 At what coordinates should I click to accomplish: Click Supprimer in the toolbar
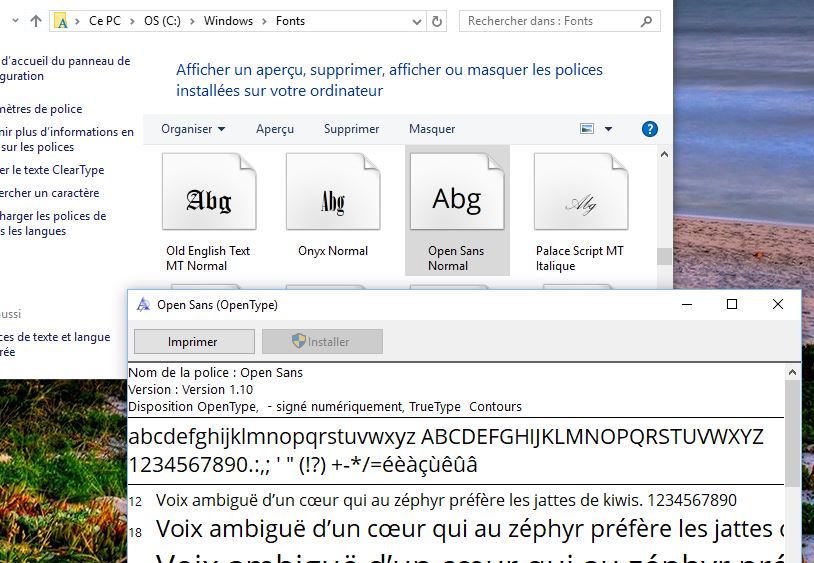click(351, 129)
